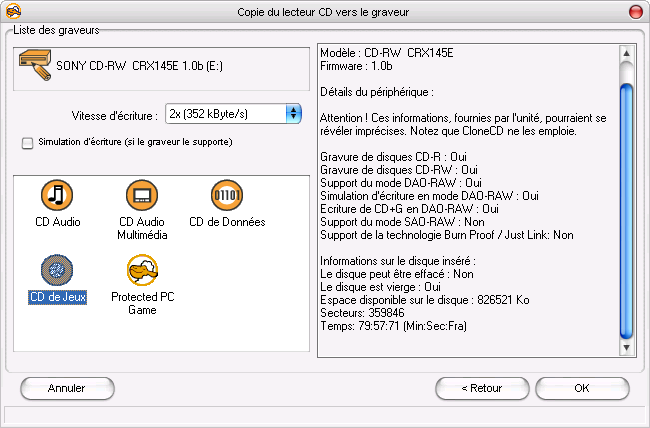Click 'Gravure de disques CD-RW : Oui' line
650x428 pixels.
(x=399, y=170)
